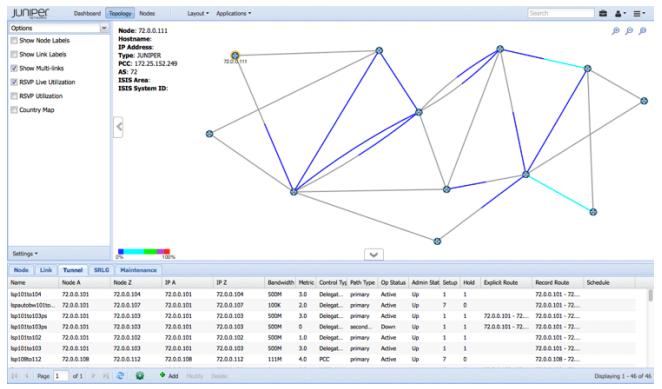The height and width of the screenshot is (389, 662).
Task: Click the page number input field
Action: pos(61,375)
